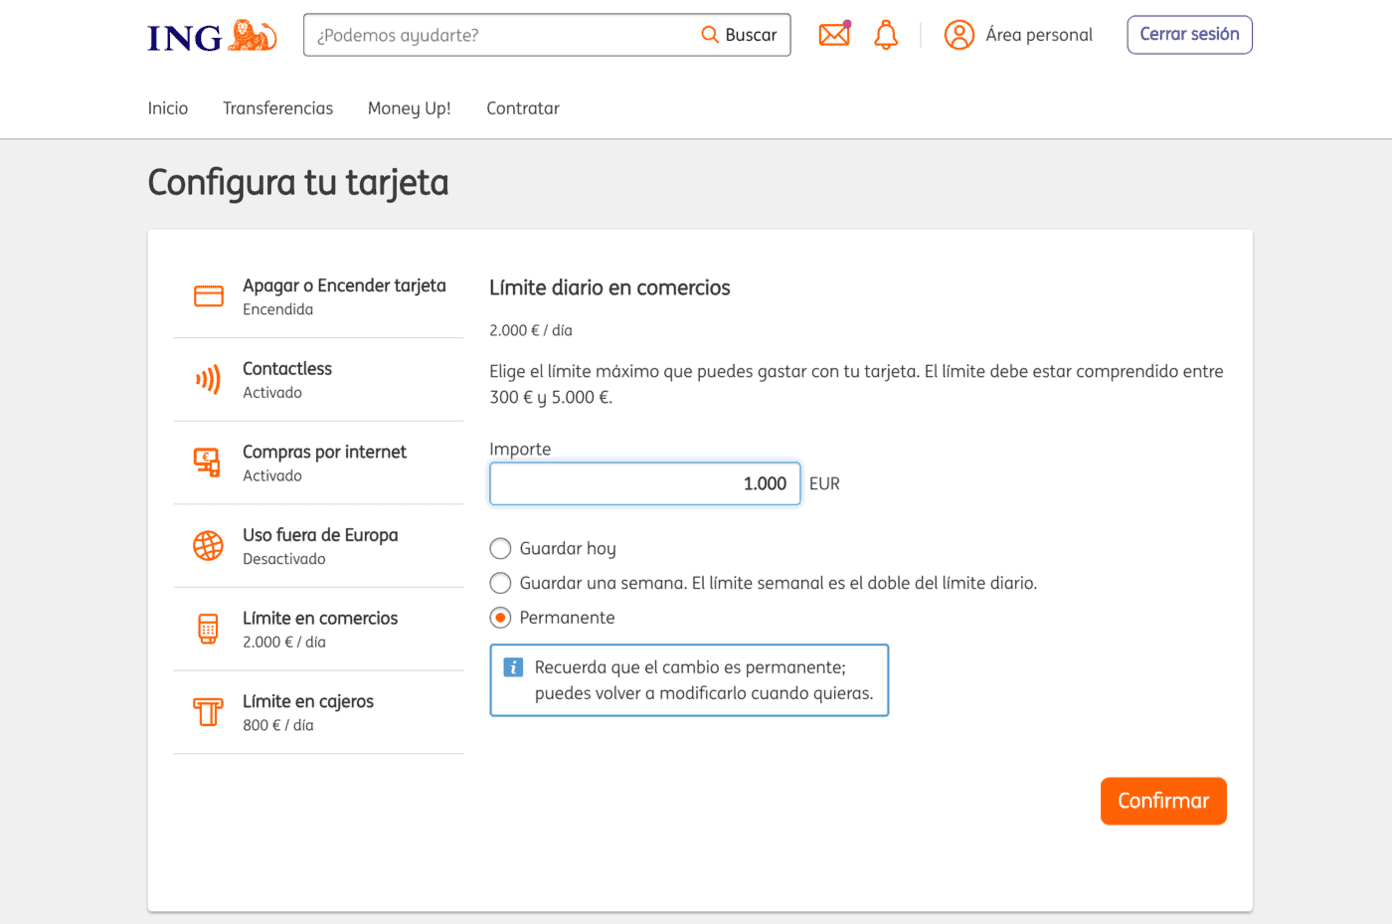Select the Guardar una semana radio option
Viewport: 1392px width, 924px height.
[500, 583]
